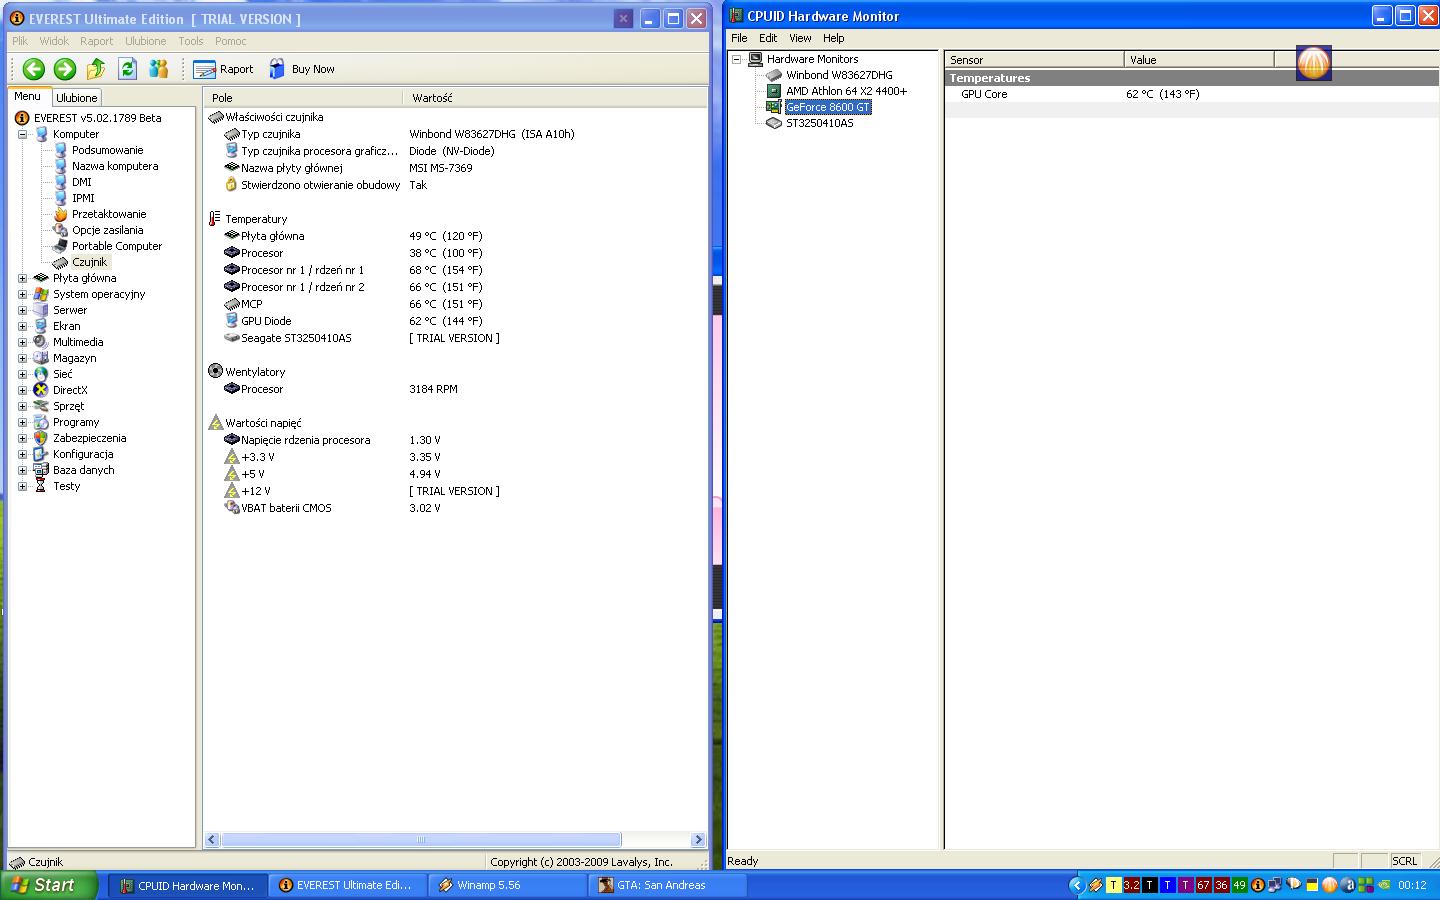
Task: Click the Przetaktowanie flame icon
Action: (60, 214)
